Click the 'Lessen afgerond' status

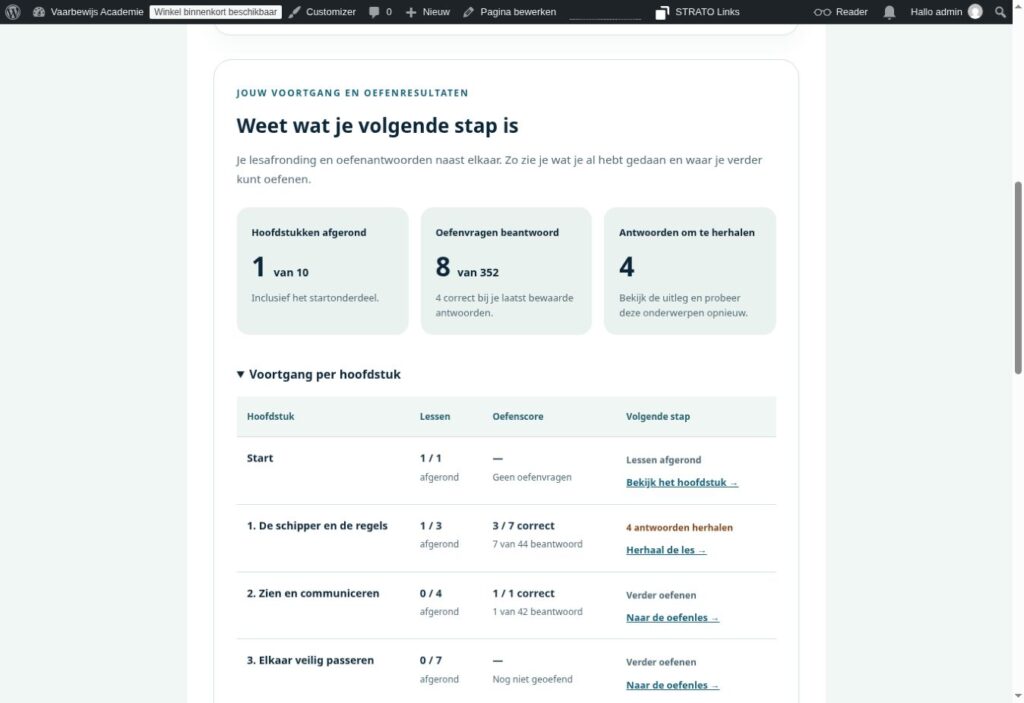click(x=664, y=460)
